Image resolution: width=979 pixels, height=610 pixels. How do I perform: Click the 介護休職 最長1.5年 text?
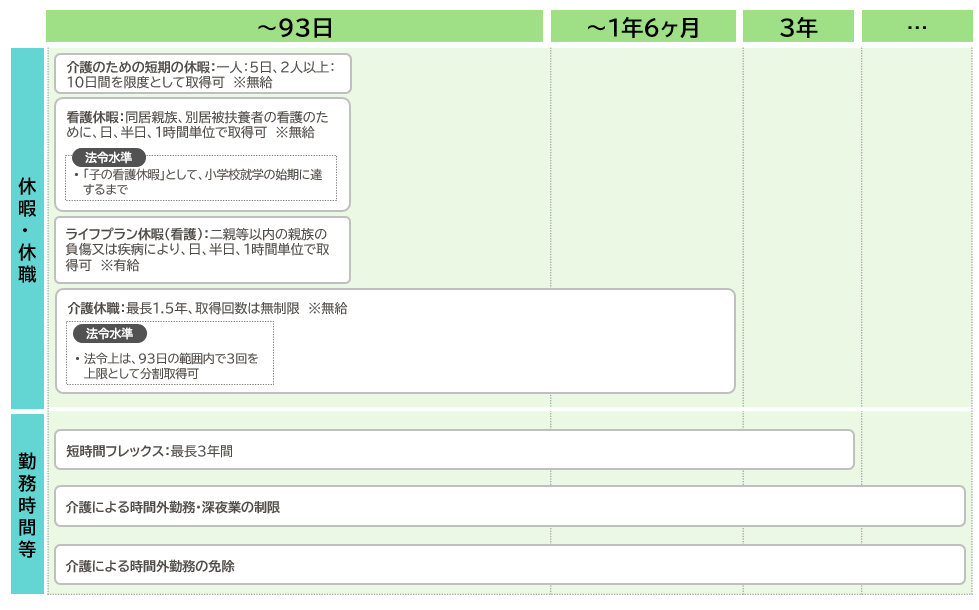pyautogui.click(x=207, y=308)
